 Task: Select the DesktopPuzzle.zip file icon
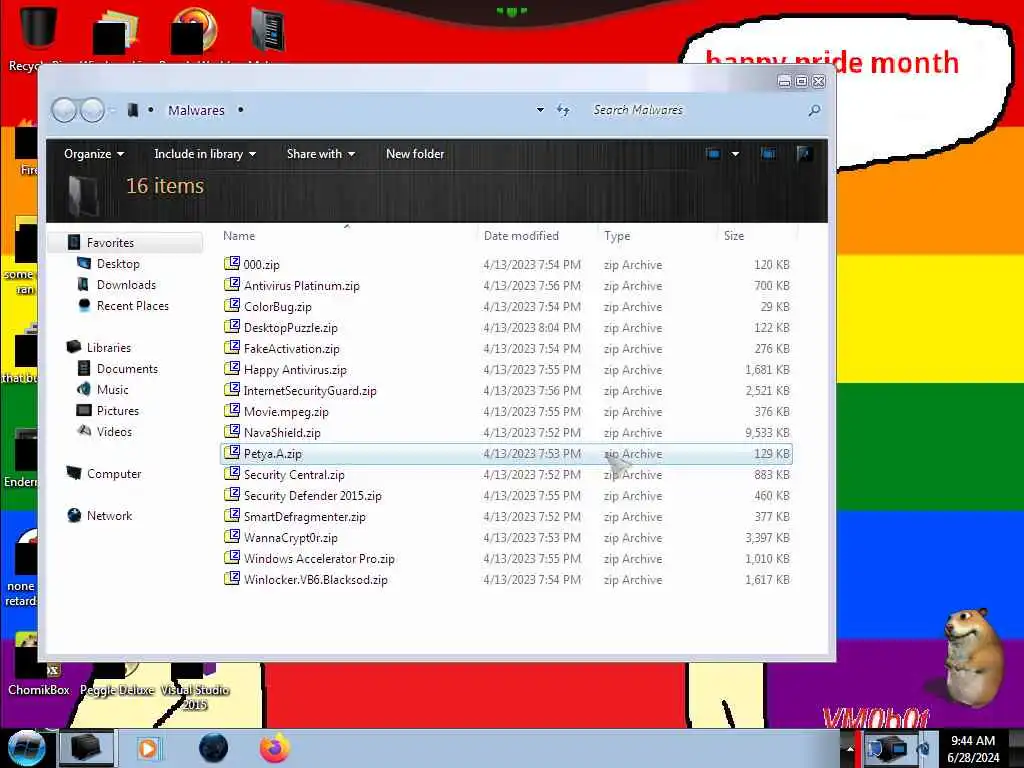[232, 327]
